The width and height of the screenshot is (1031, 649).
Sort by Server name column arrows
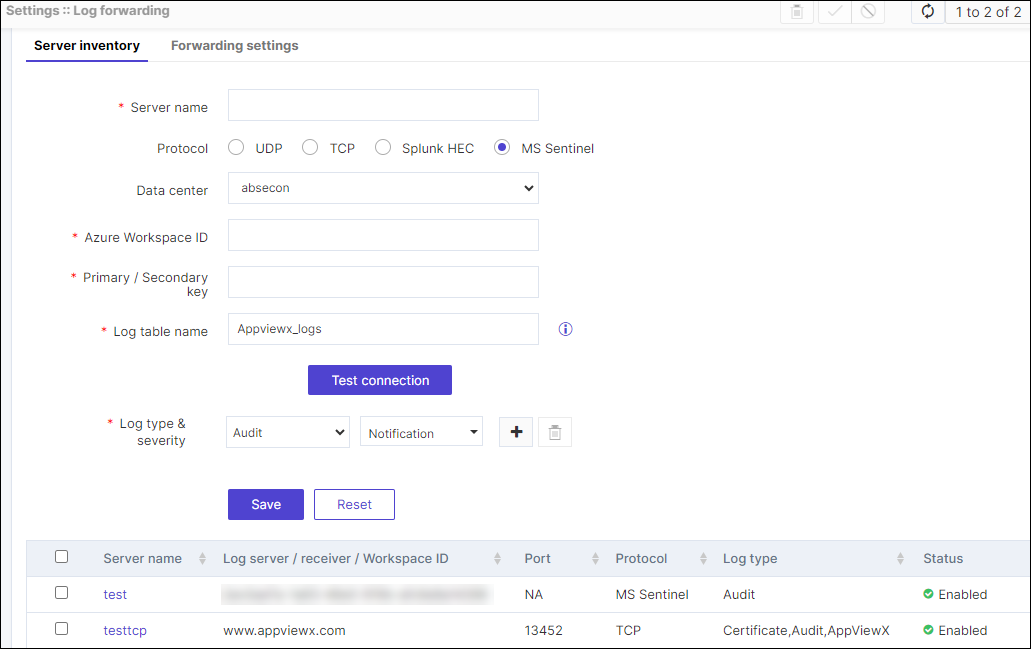(x=203, y=559)
